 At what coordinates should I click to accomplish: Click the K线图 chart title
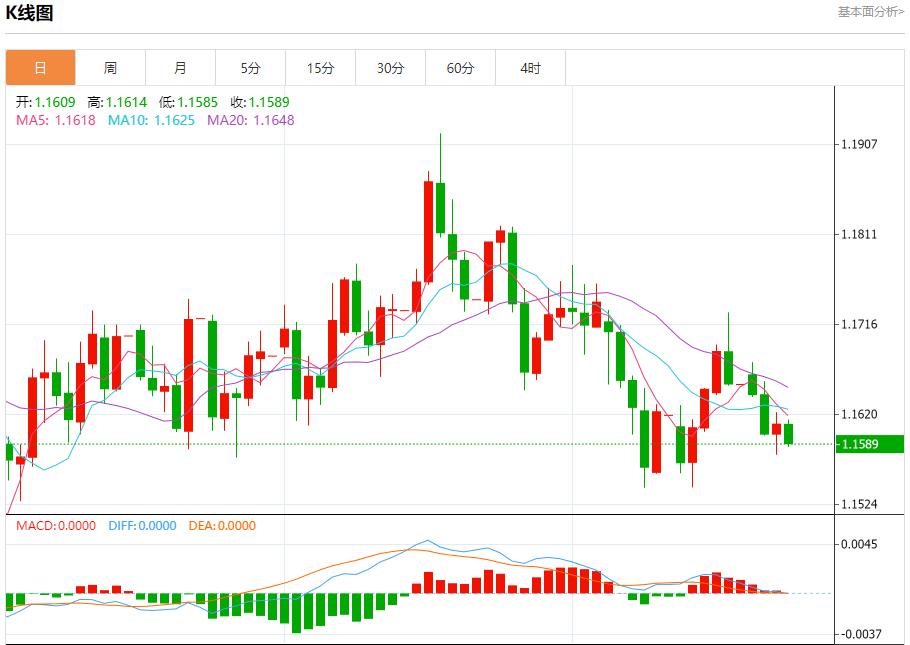(x=32, y=12)
